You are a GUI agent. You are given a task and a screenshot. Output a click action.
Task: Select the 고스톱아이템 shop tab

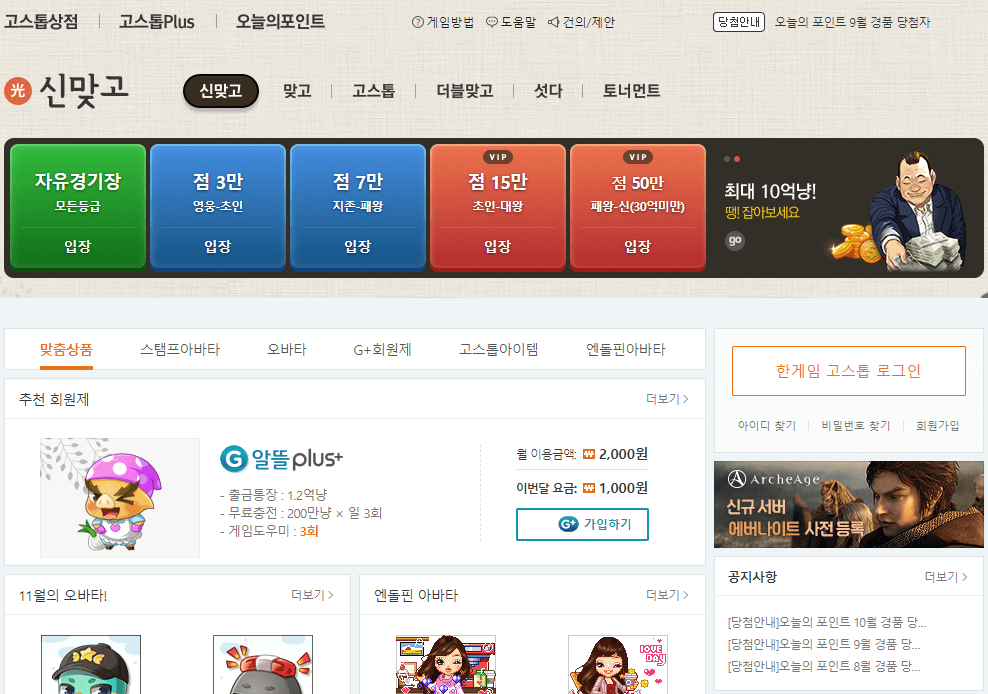click(498, 349)
